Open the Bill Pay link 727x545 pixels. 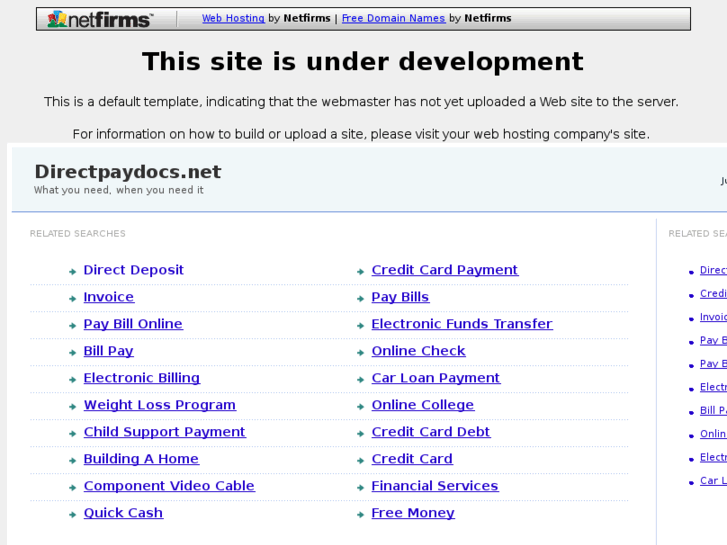pos(108,351)
